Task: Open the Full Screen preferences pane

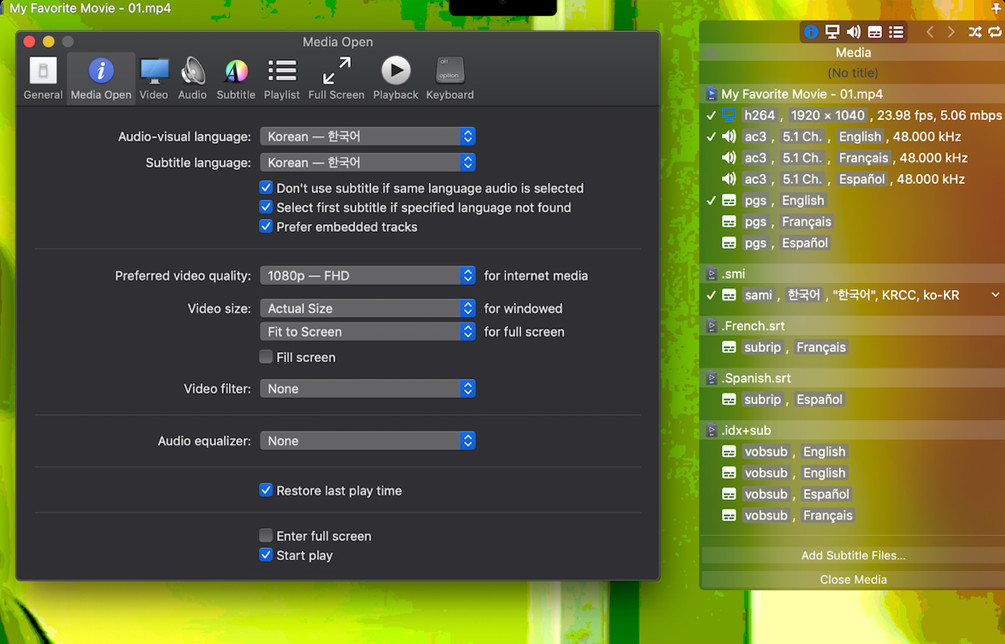Action: pyautogui.click(x=336, y=78)
